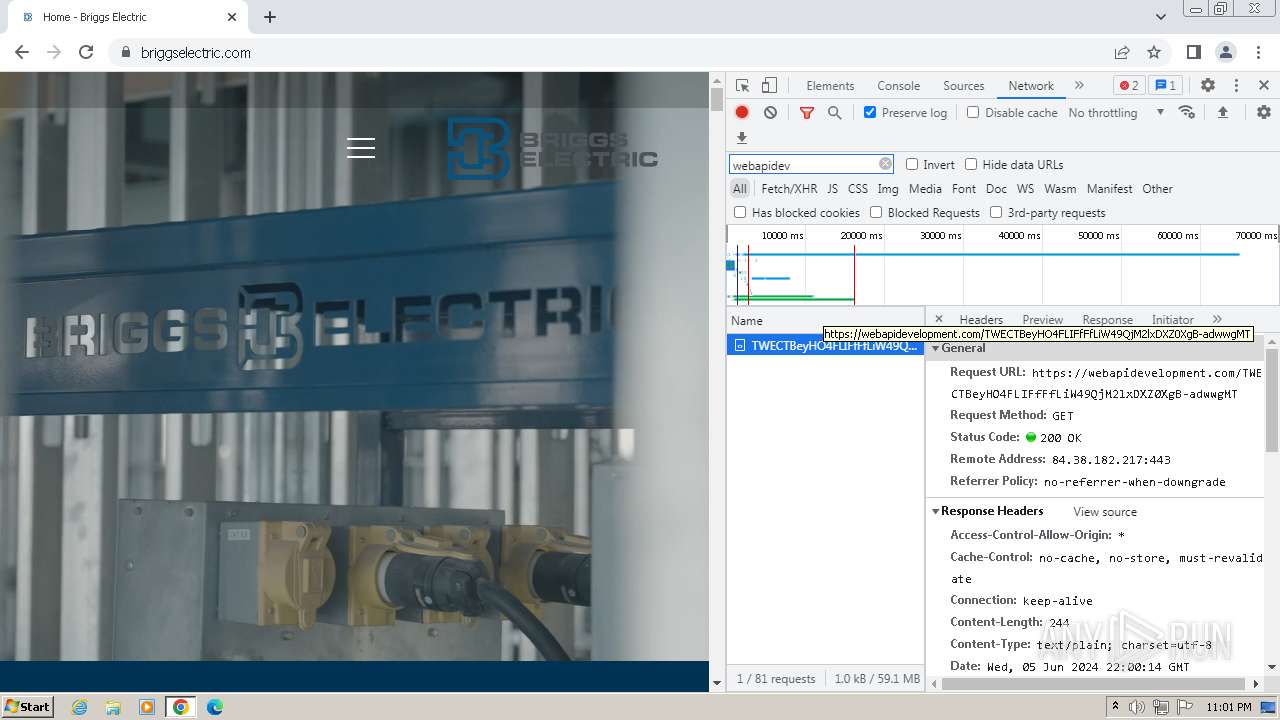Clear the network log
1280x720 pixels.
[770, 112]
